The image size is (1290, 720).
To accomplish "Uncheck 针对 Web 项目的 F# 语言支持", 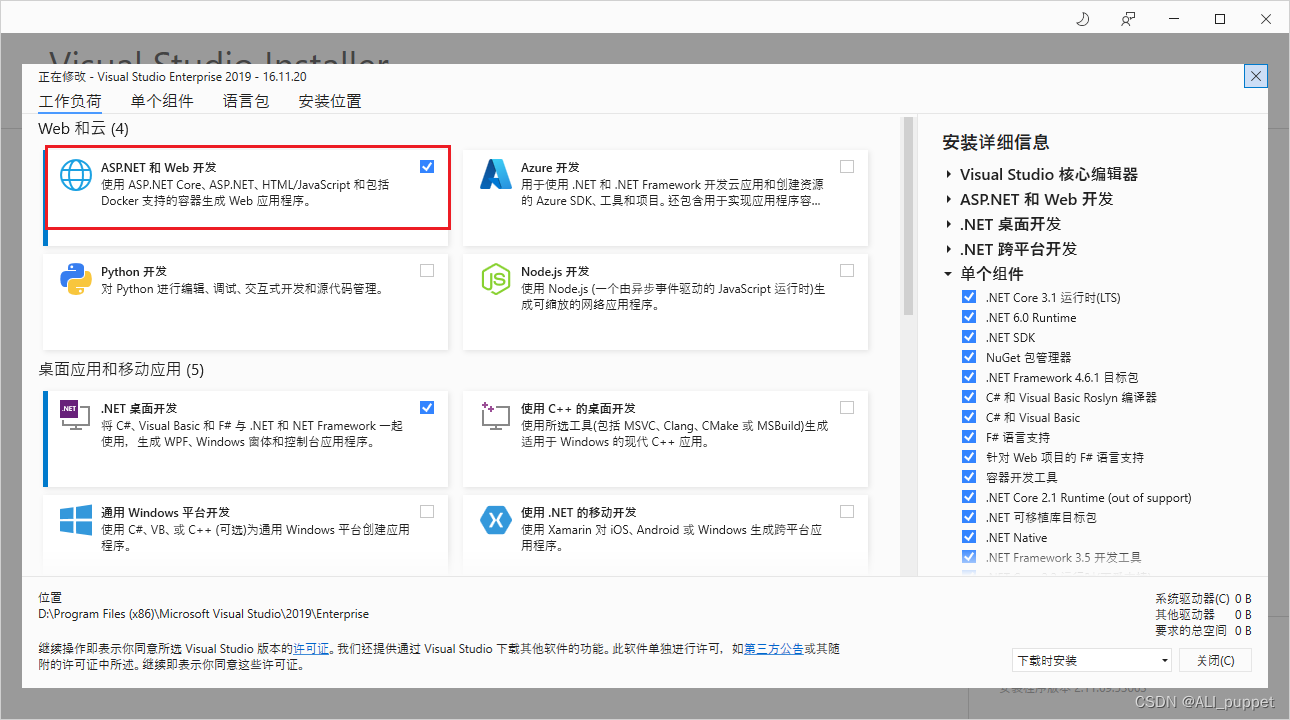I will [968, 457].
